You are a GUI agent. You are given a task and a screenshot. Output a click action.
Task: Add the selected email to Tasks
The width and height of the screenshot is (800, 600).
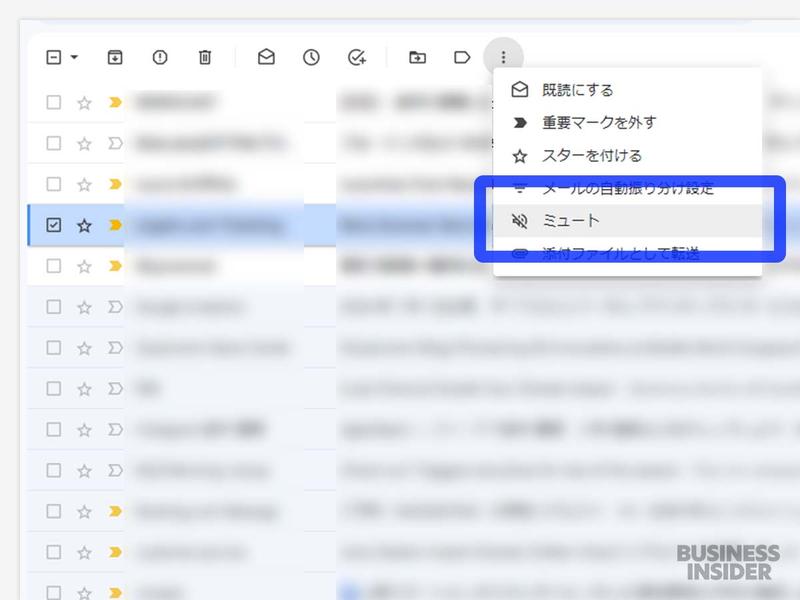(355, 57)
